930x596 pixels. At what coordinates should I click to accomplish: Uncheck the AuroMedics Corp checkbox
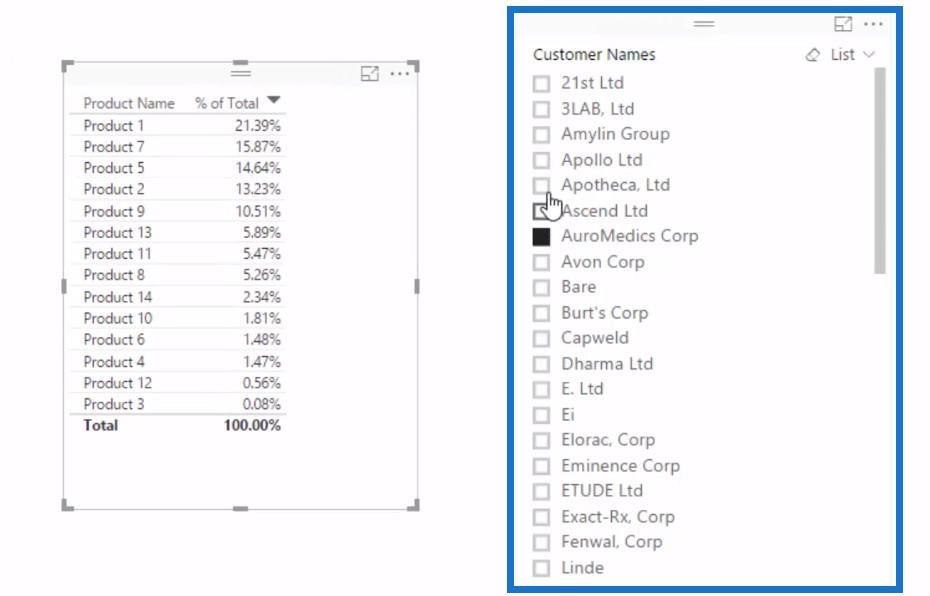coord(541,237)
